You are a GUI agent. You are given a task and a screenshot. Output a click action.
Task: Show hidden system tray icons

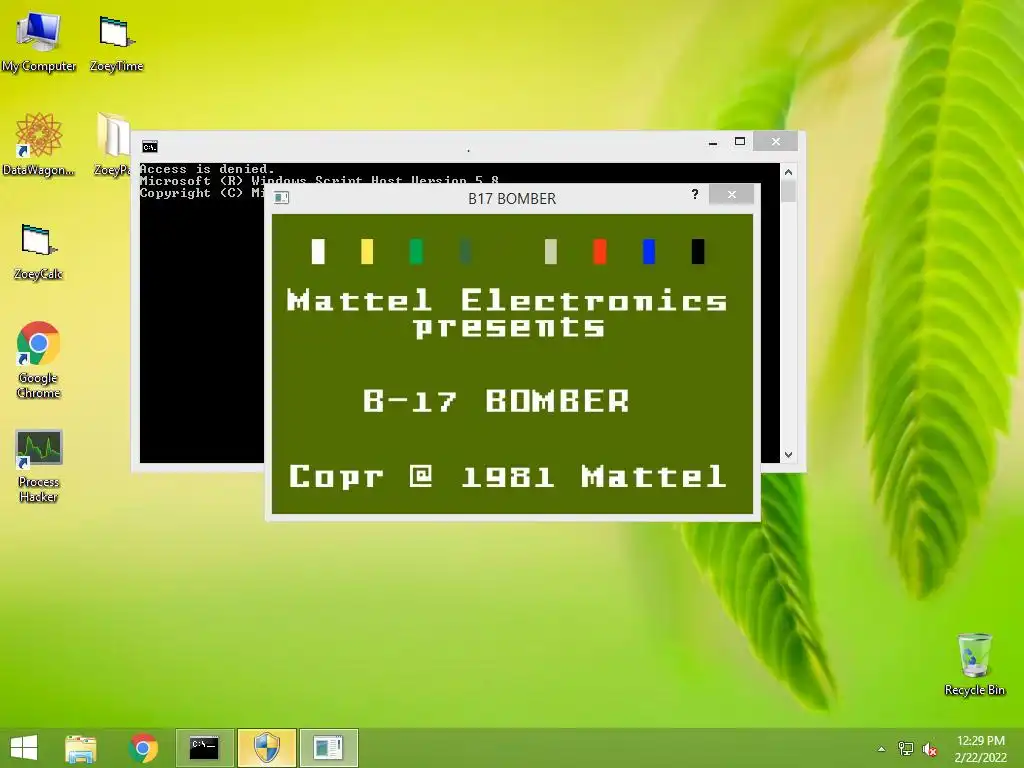pyautogui.click(x=881, y=749)
